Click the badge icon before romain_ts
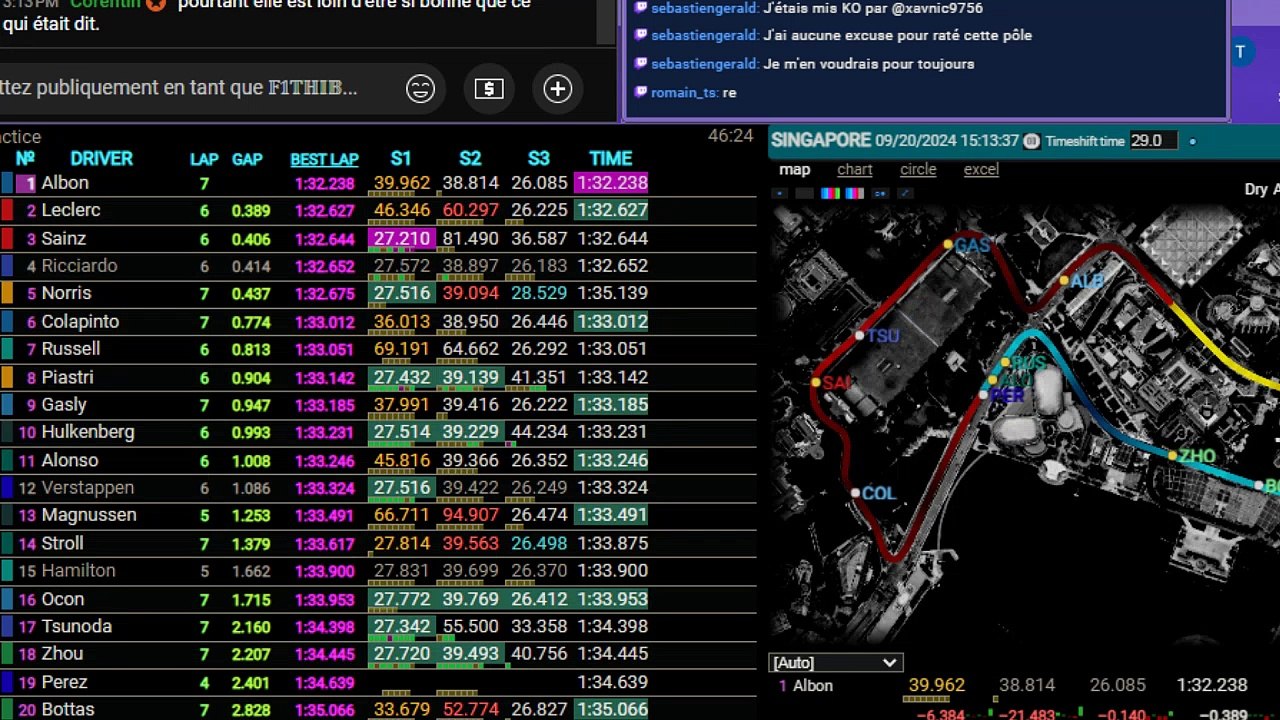The image size is (1280, 720). click(x=641, y=92)
